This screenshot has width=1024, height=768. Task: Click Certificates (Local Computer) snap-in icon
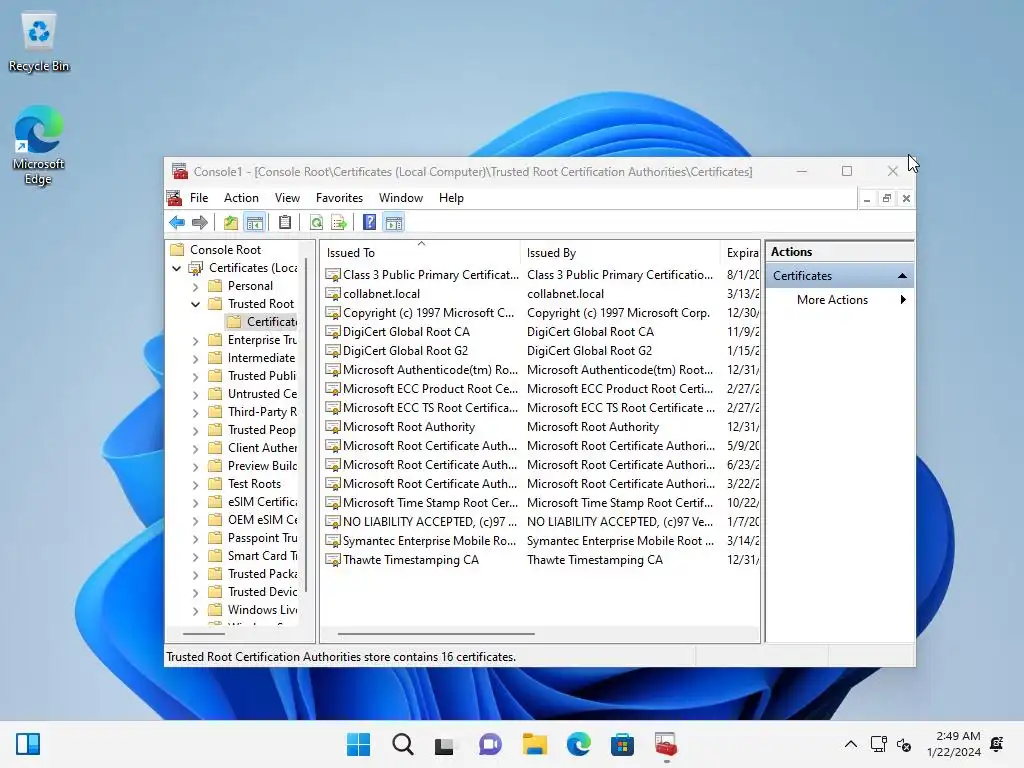(x=195, y=268)
